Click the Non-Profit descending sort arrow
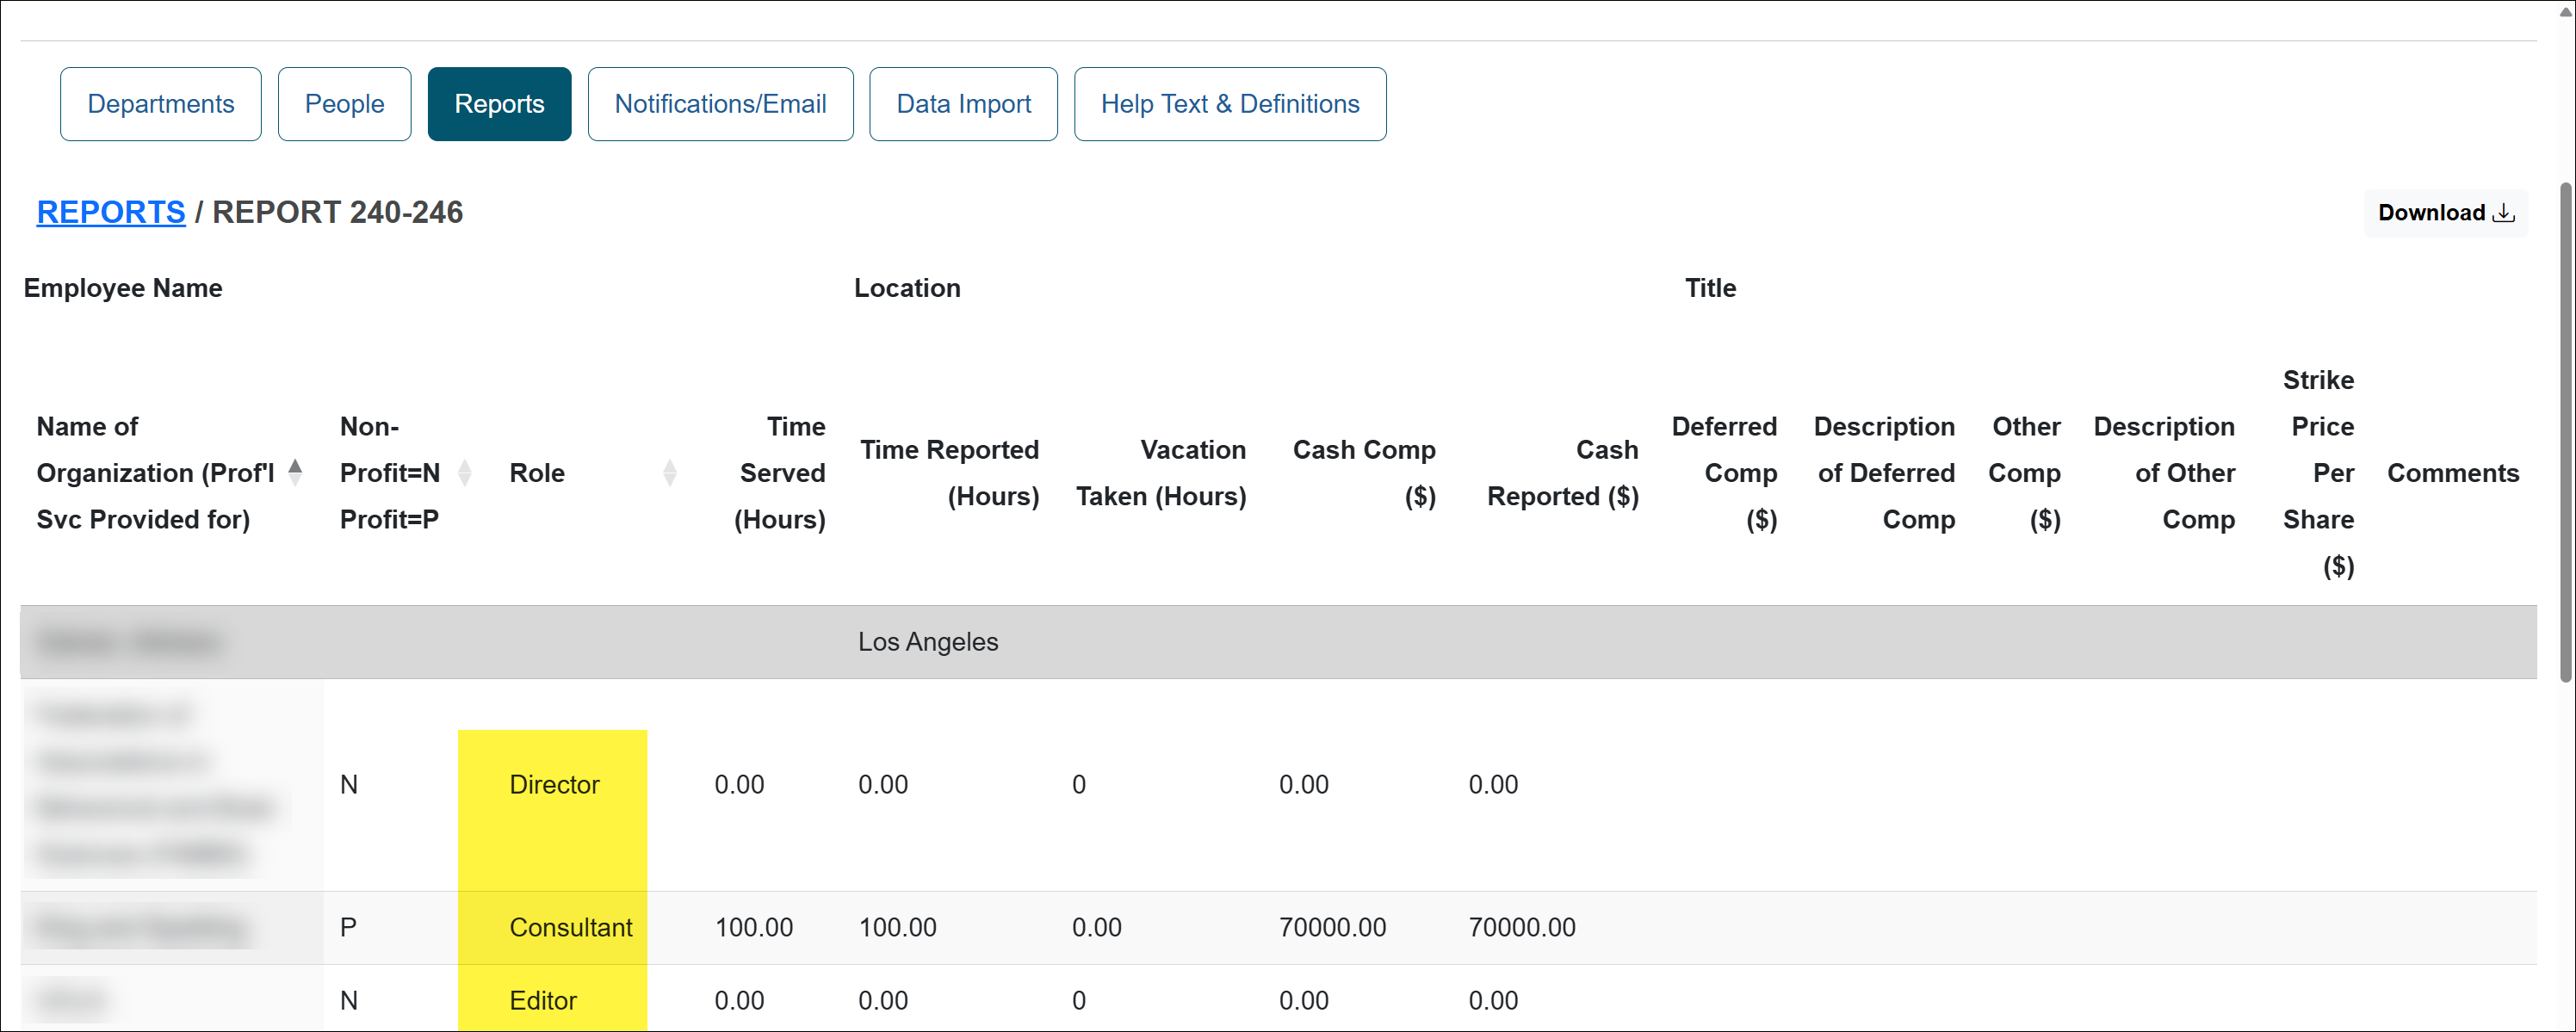The image size is (2576, 1032). 466,480
